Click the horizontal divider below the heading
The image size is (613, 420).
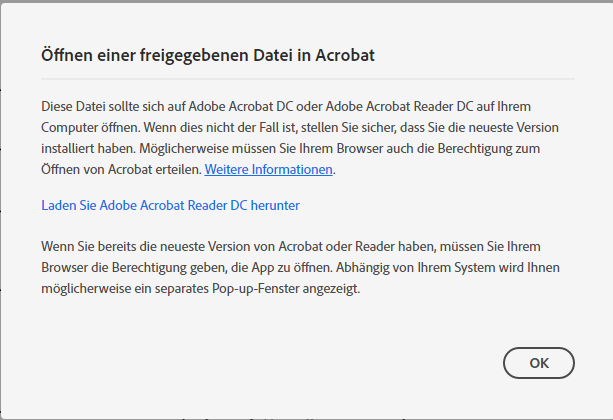pos(307,78)
